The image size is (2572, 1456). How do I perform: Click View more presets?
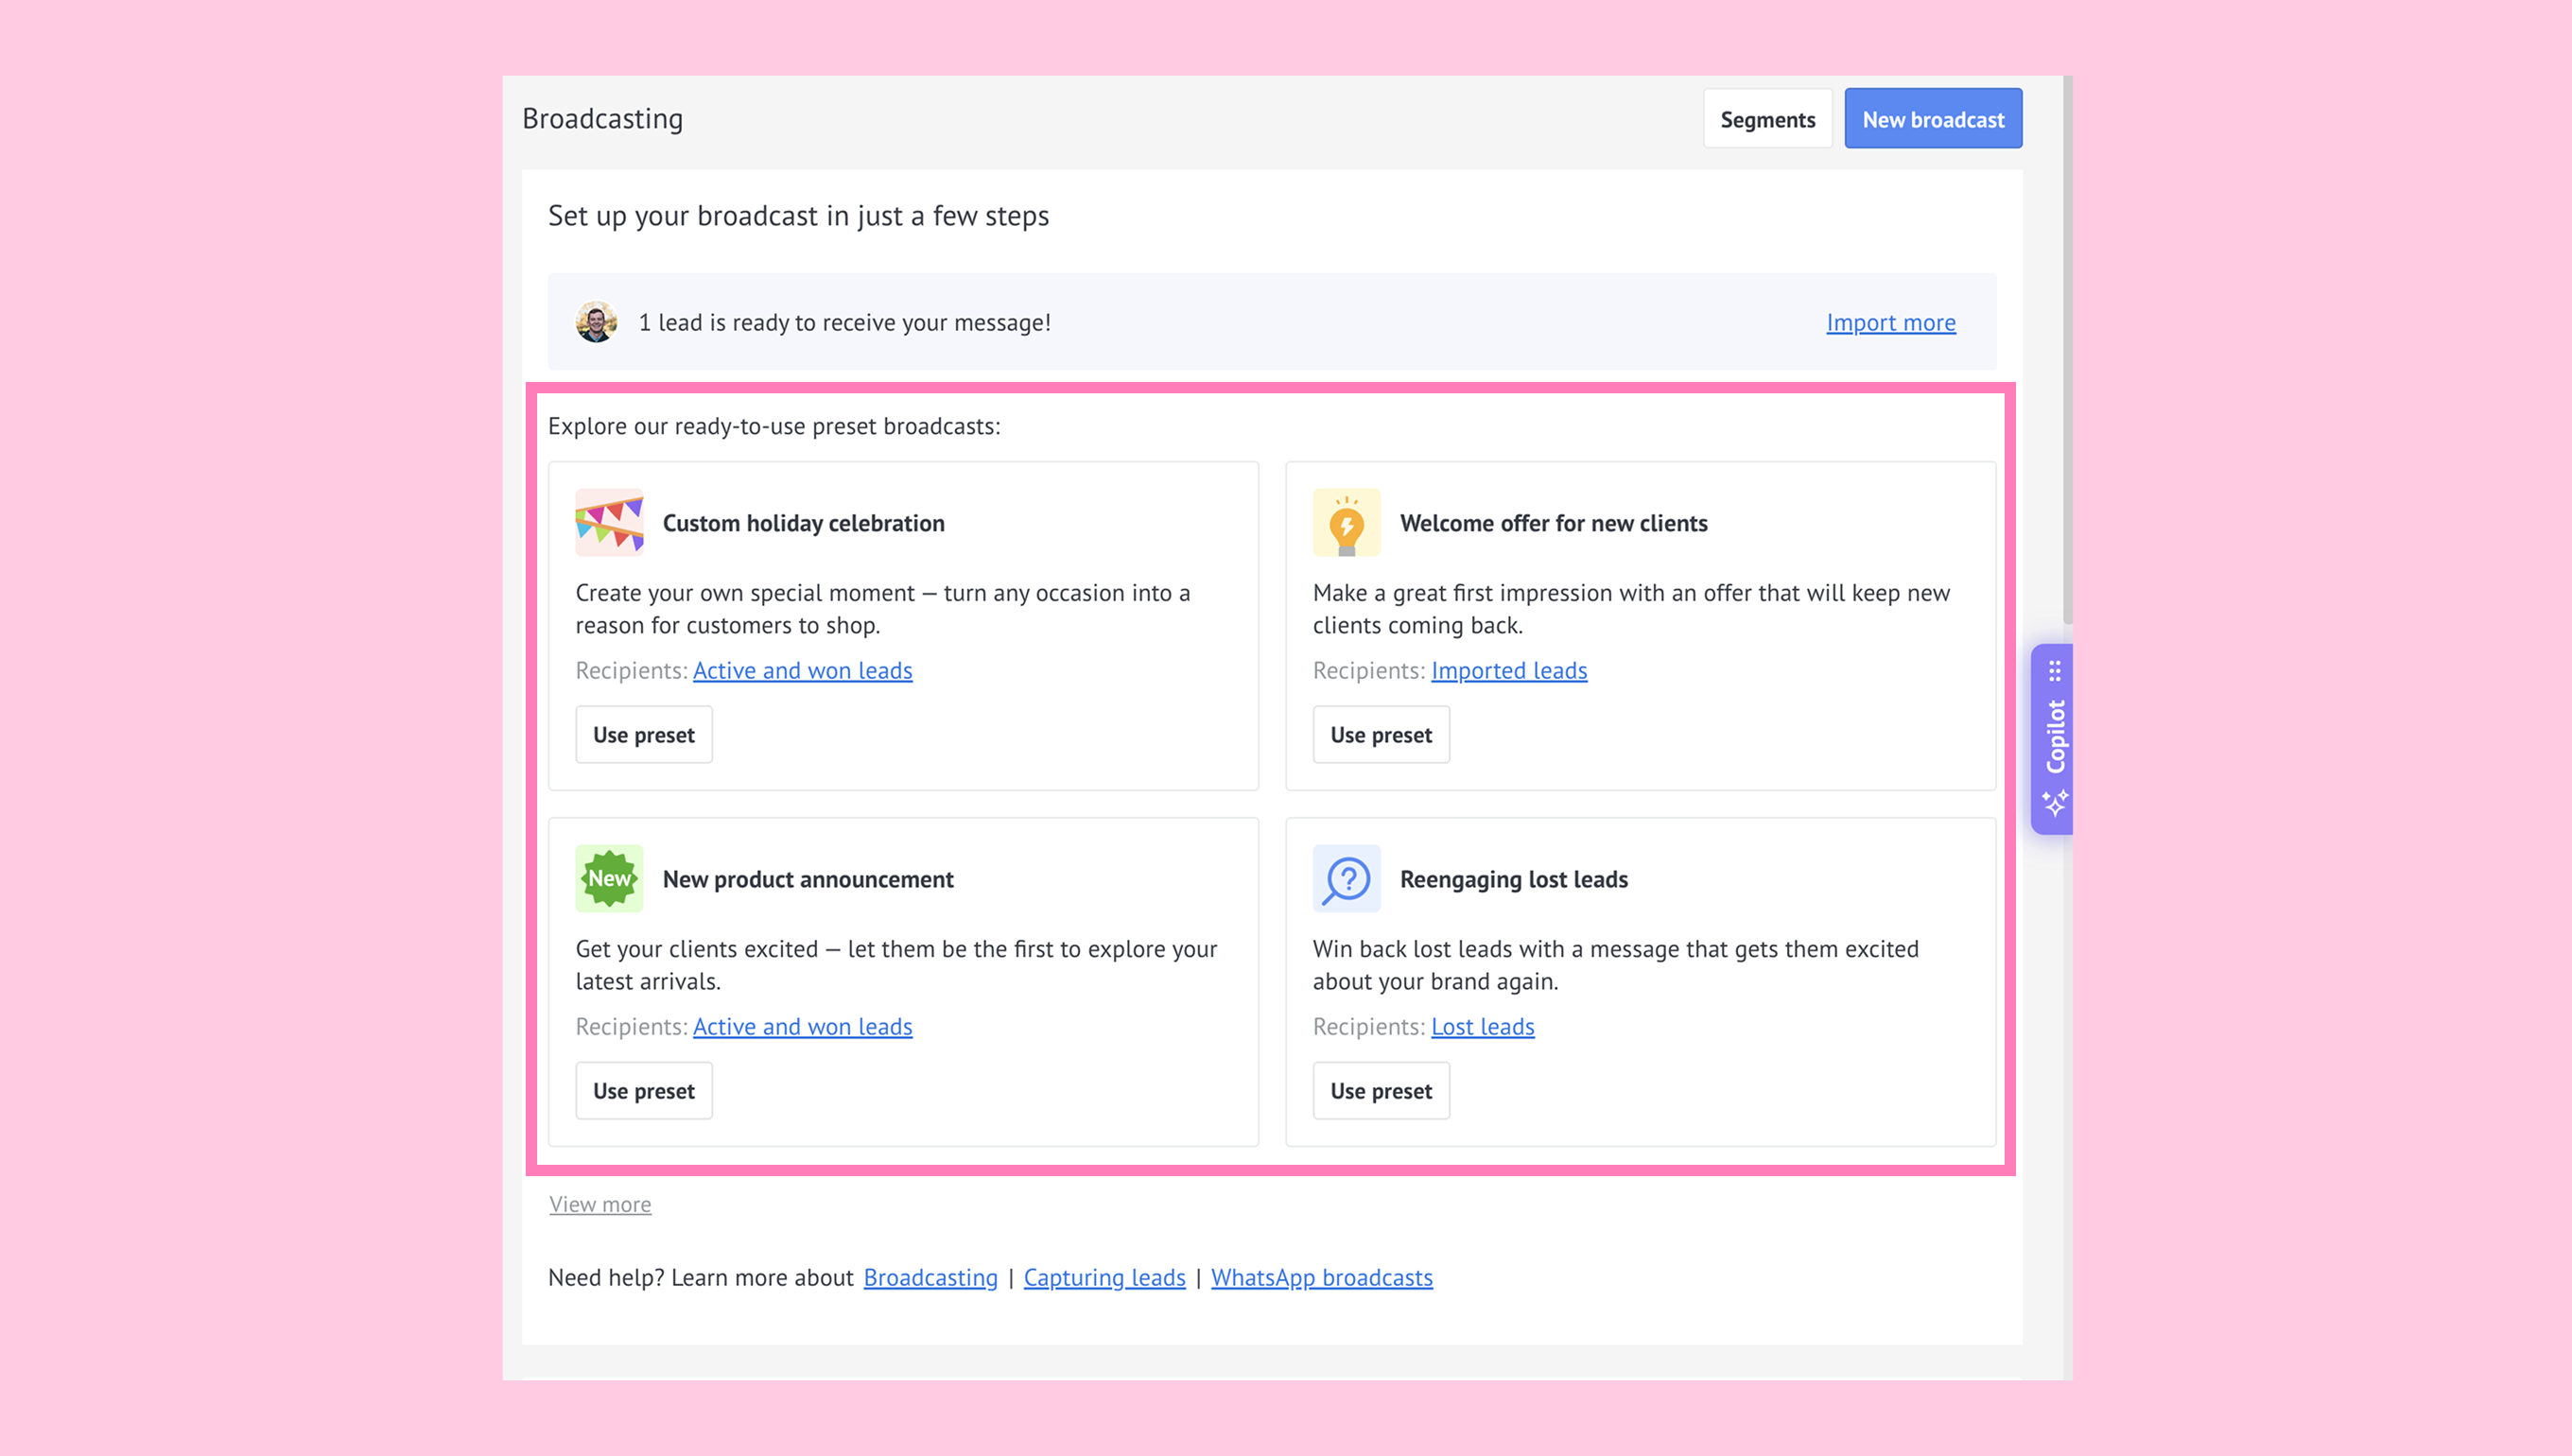600,1204
